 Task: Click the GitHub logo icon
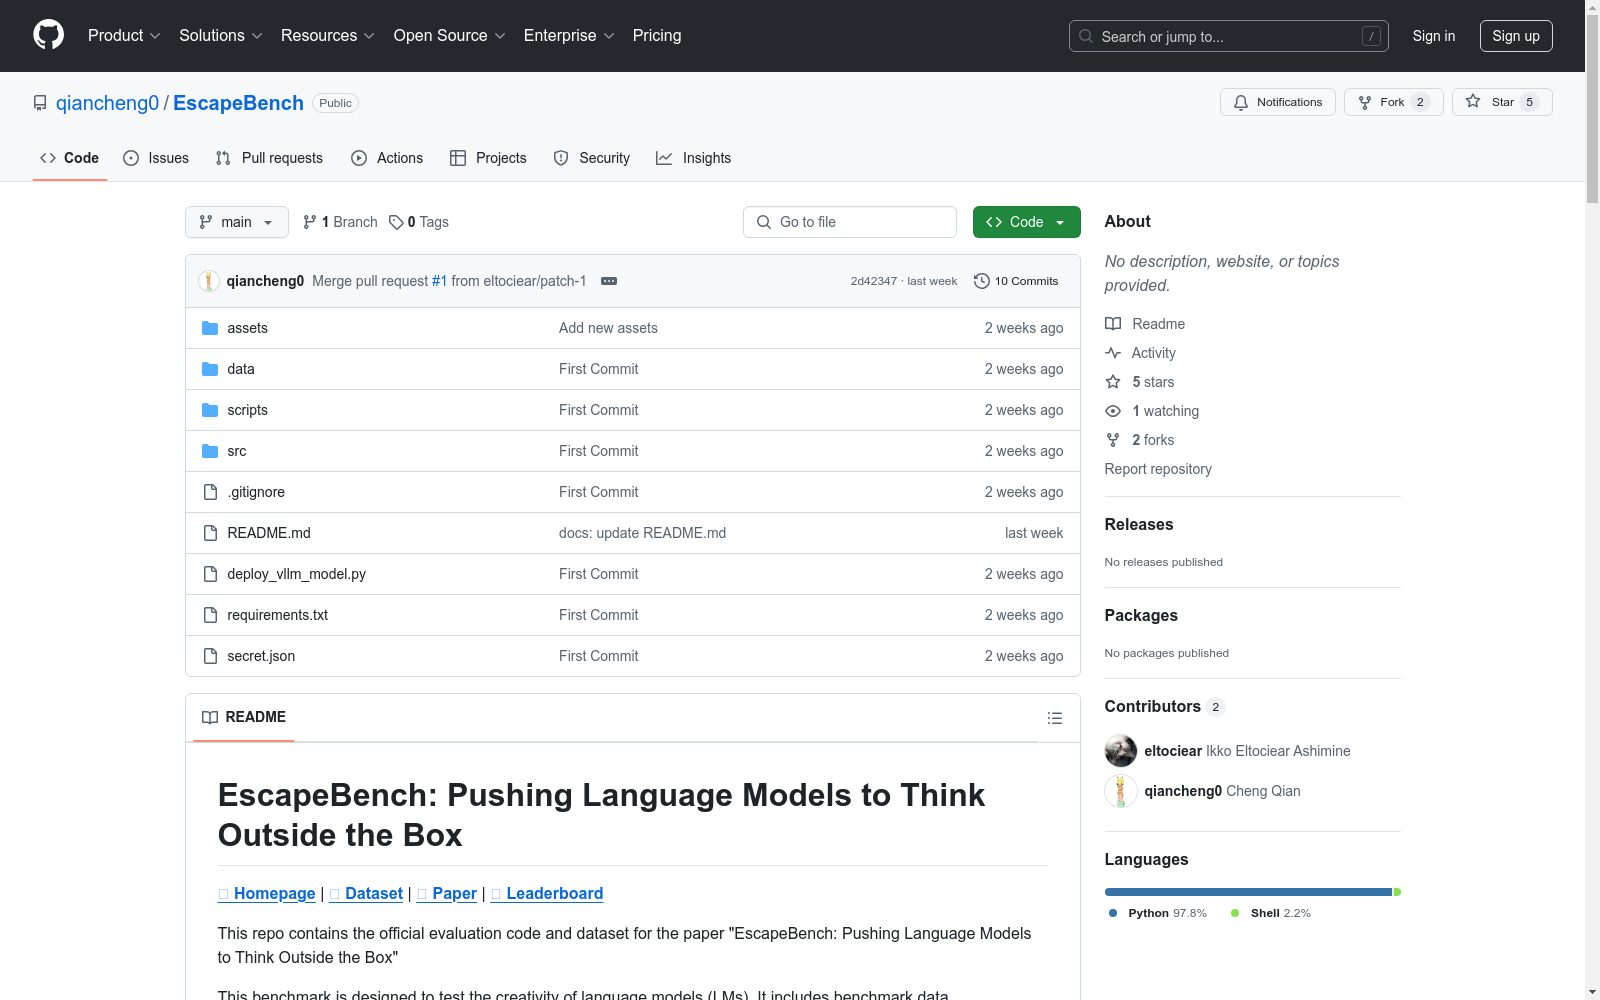pos(48,35)
